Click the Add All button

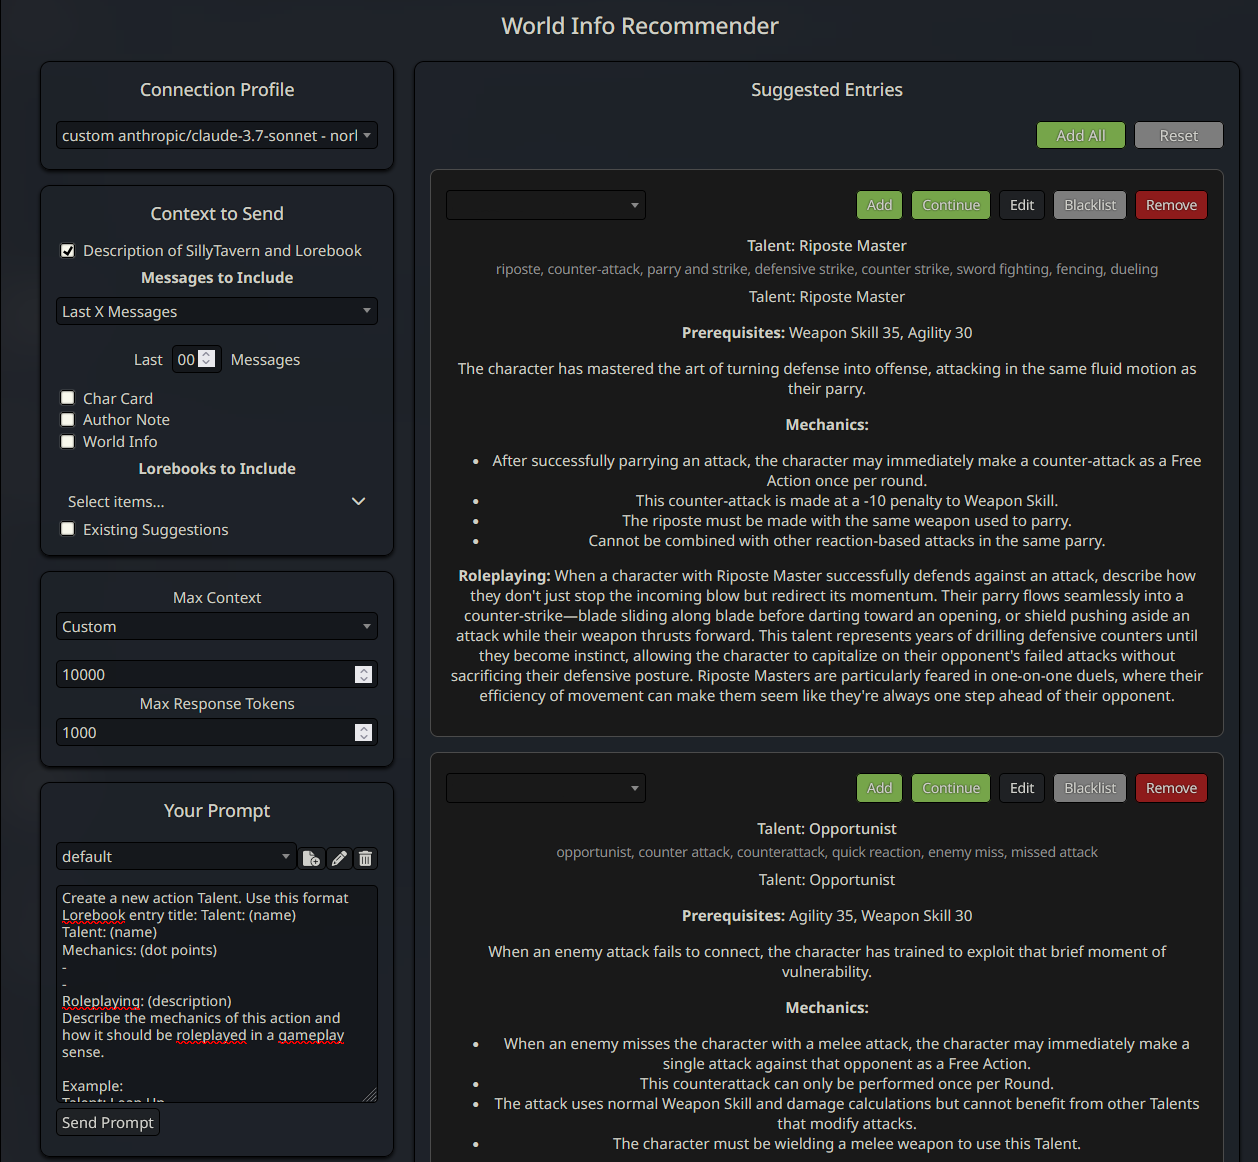pos(1081,135)
